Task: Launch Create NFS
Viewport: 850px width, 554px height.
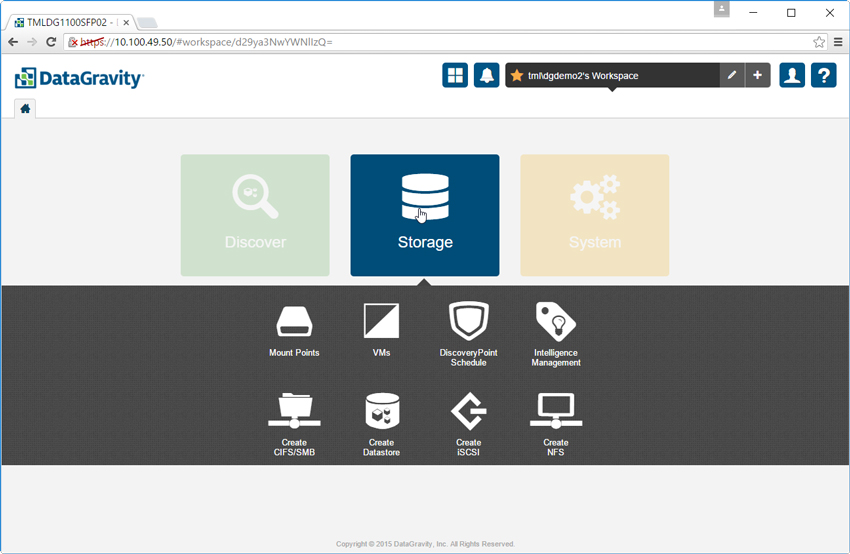Action: [x=556, y=424]
